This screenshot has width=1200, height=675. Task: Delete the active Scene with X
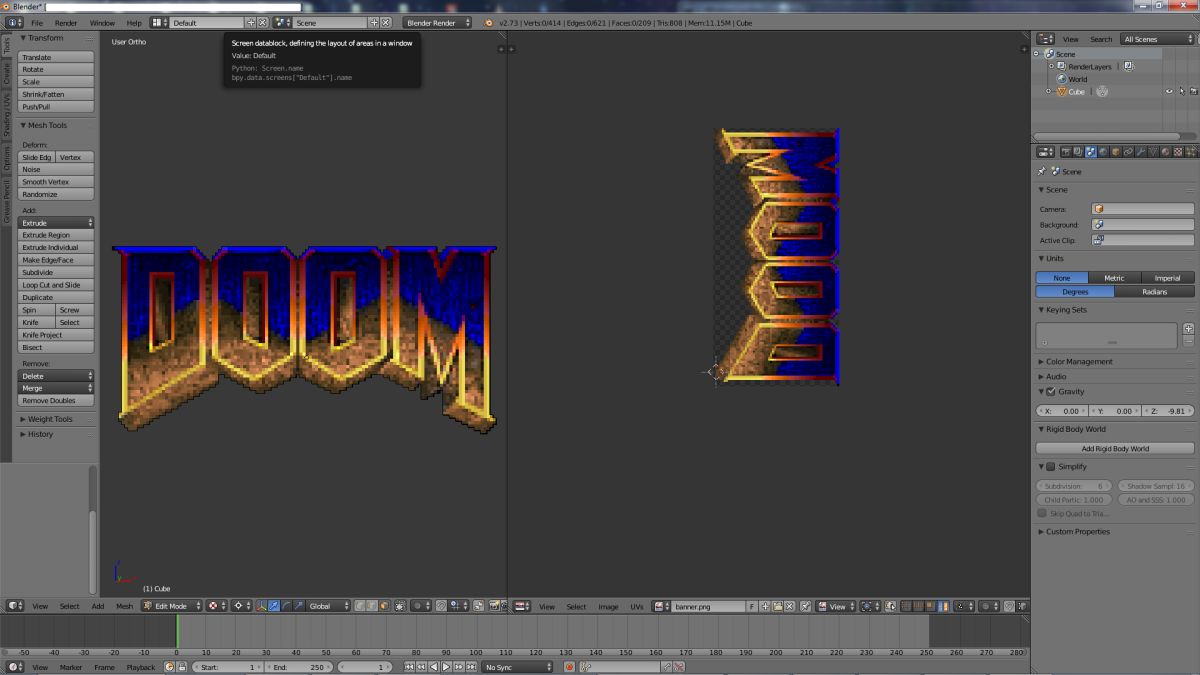[385, 22]
